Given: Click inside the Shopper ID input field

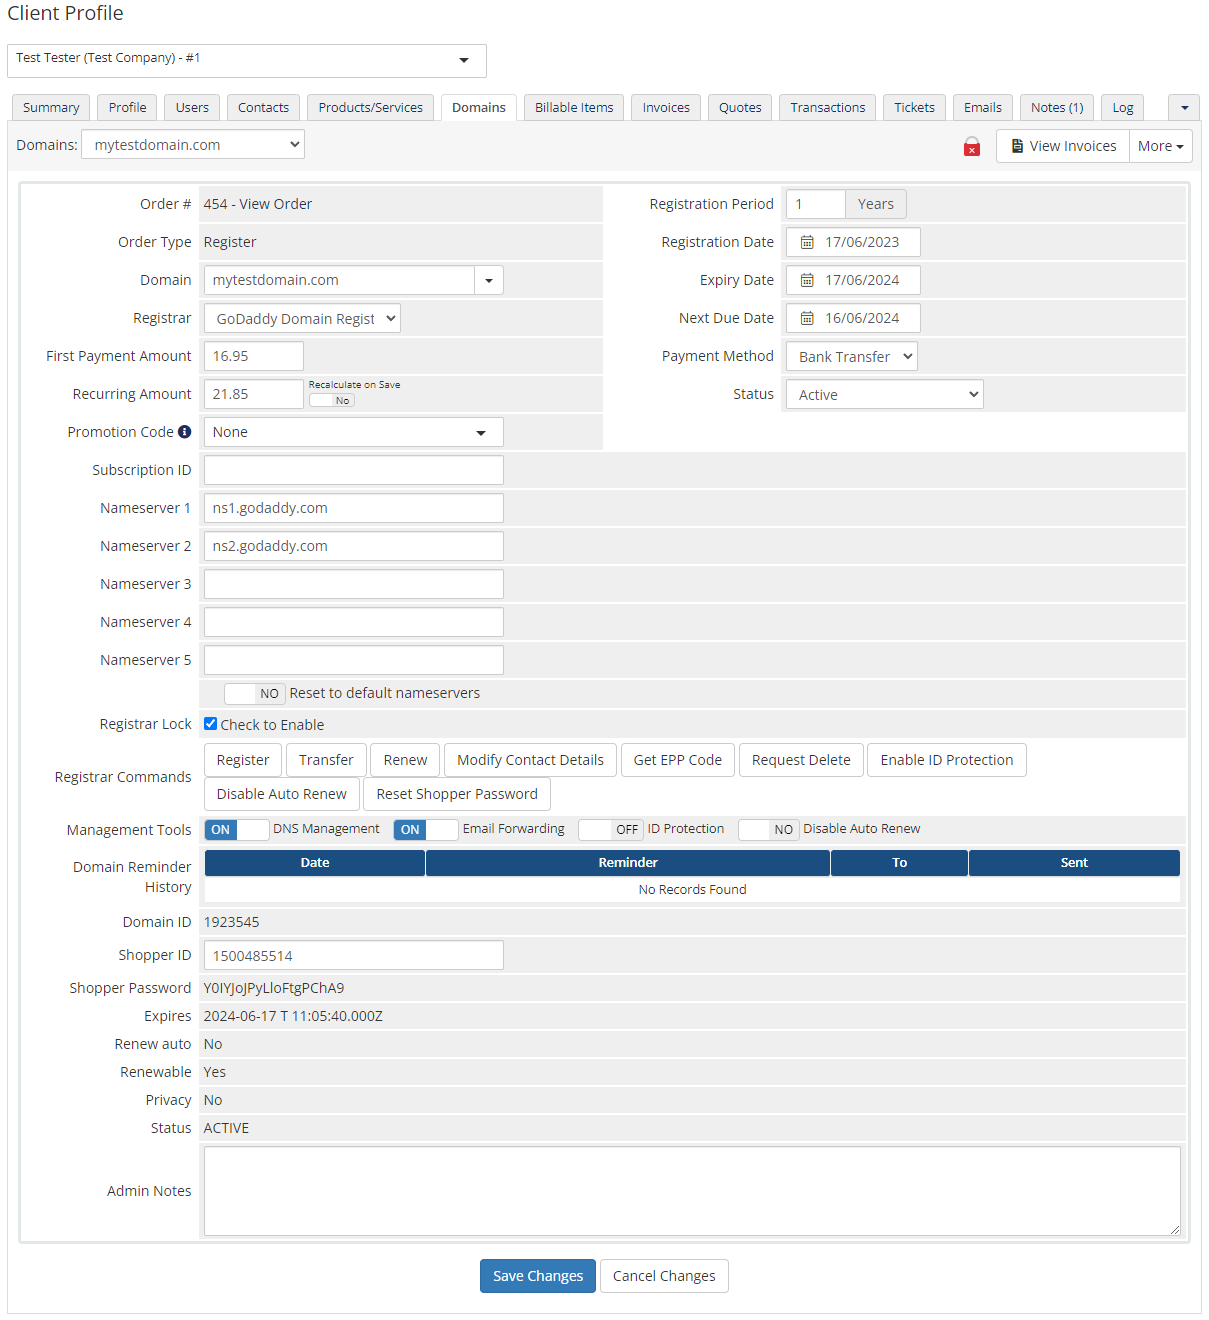Looking at the screenshot, I should click(353, 955).
